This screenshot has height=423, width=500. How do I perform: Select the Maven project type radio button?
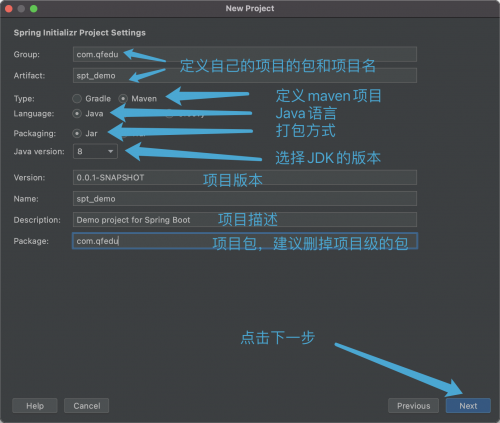(123, 99)
